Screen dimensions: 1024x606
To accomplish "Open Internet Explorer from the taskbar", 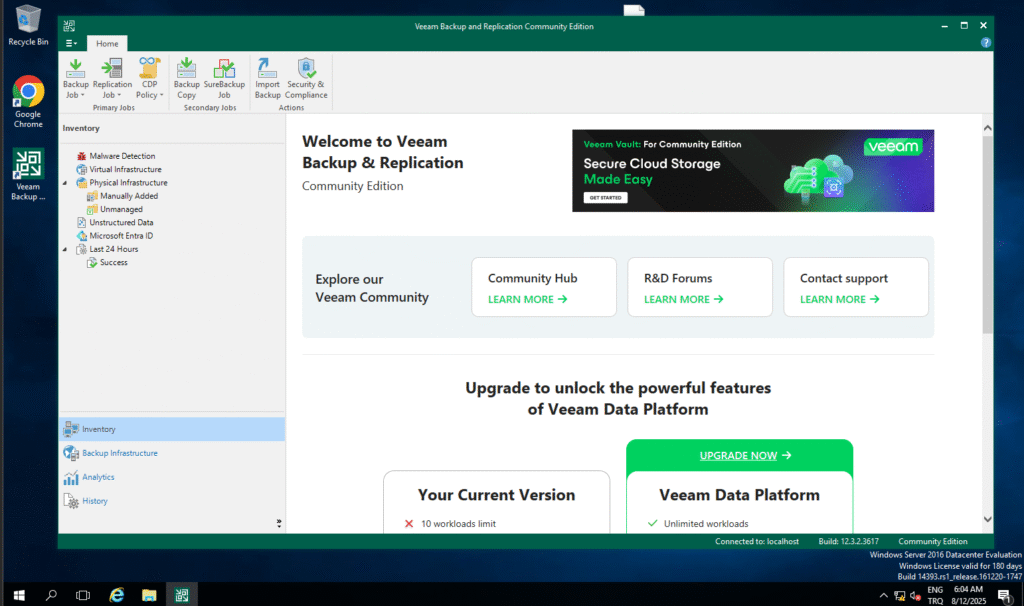I will (x=116, y=595).
